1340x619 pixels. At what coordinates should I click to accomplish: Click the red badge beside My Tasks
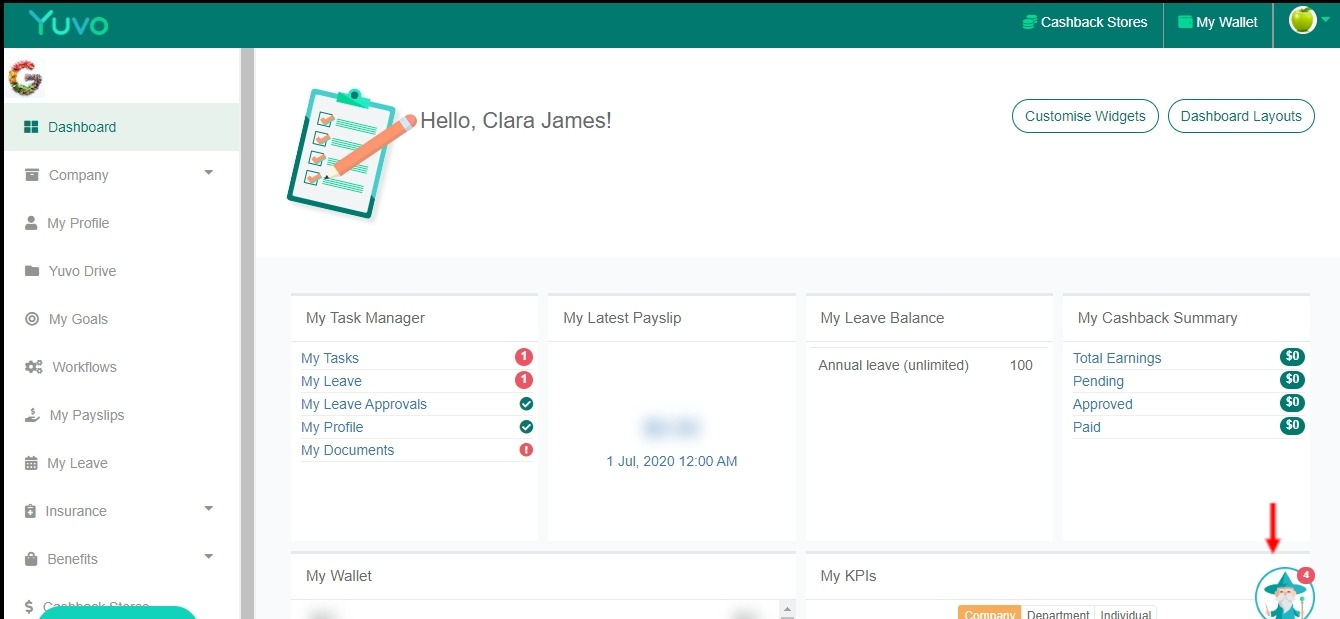pyautogui.click(x=524, y=357)
